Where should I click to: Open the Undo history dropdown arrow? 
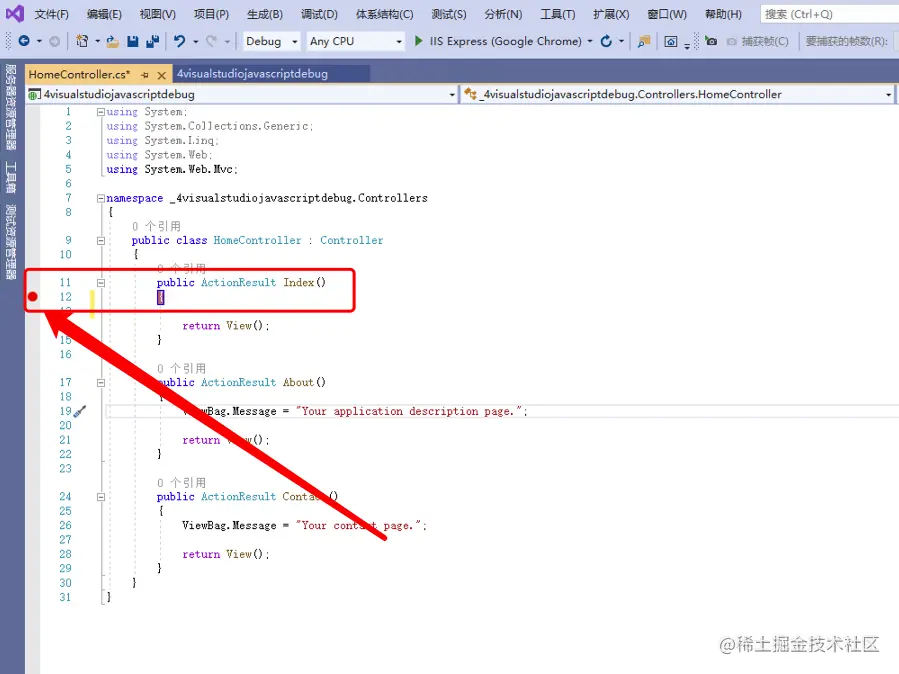(196, 41)
